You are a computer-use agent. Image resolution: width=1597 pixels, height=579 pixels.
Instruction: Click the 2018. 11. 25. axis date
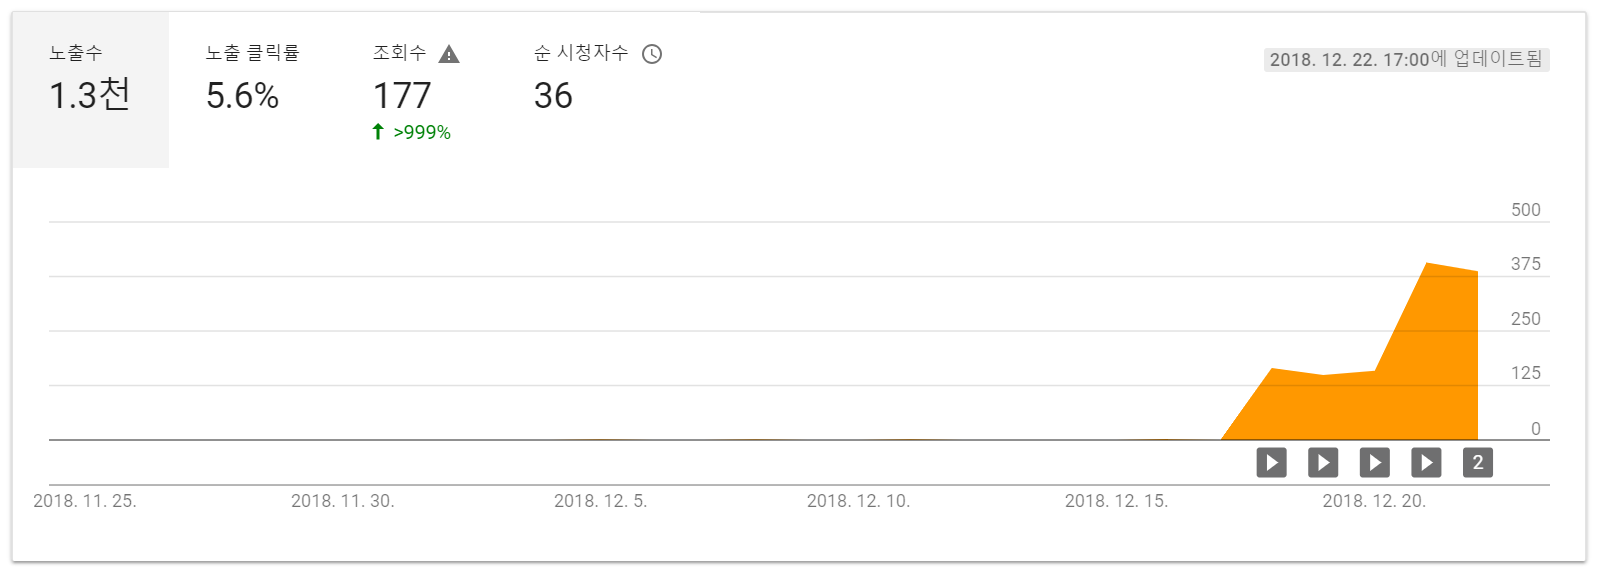(85, 501)
